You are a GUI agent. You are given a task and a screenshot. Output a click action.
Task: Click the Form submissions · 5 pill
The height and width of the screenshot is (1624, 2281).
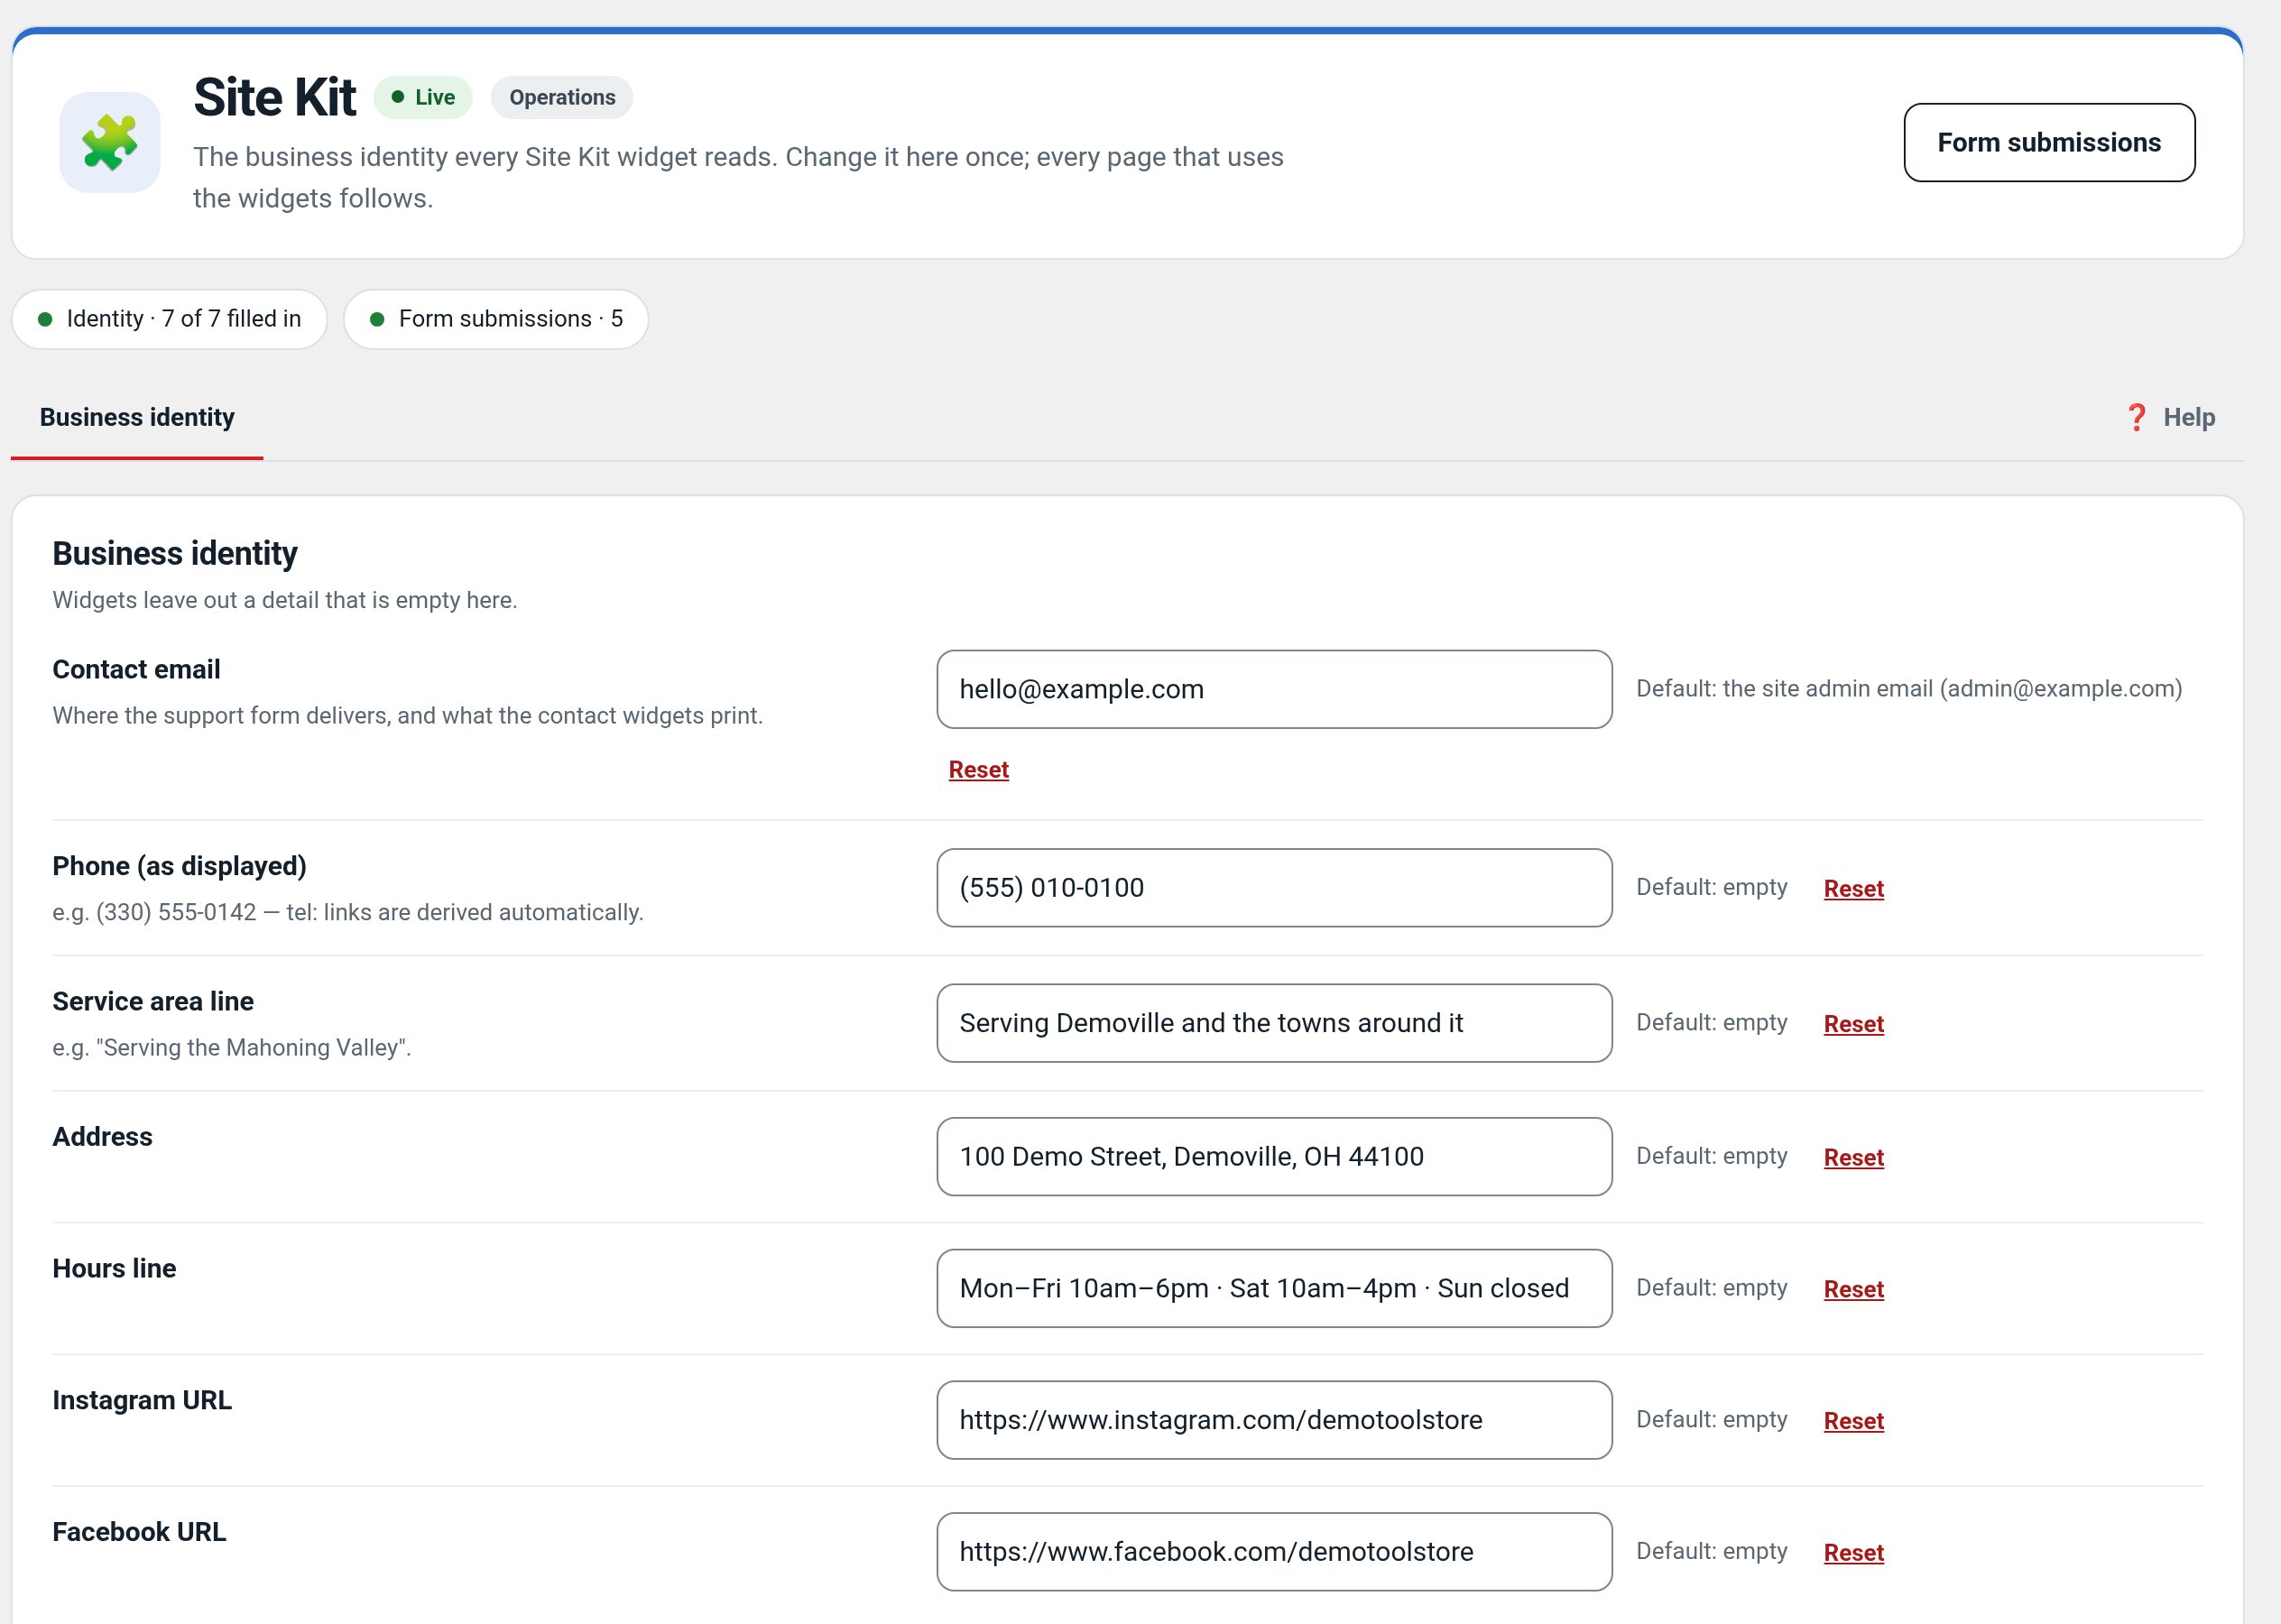click(496, 319)
